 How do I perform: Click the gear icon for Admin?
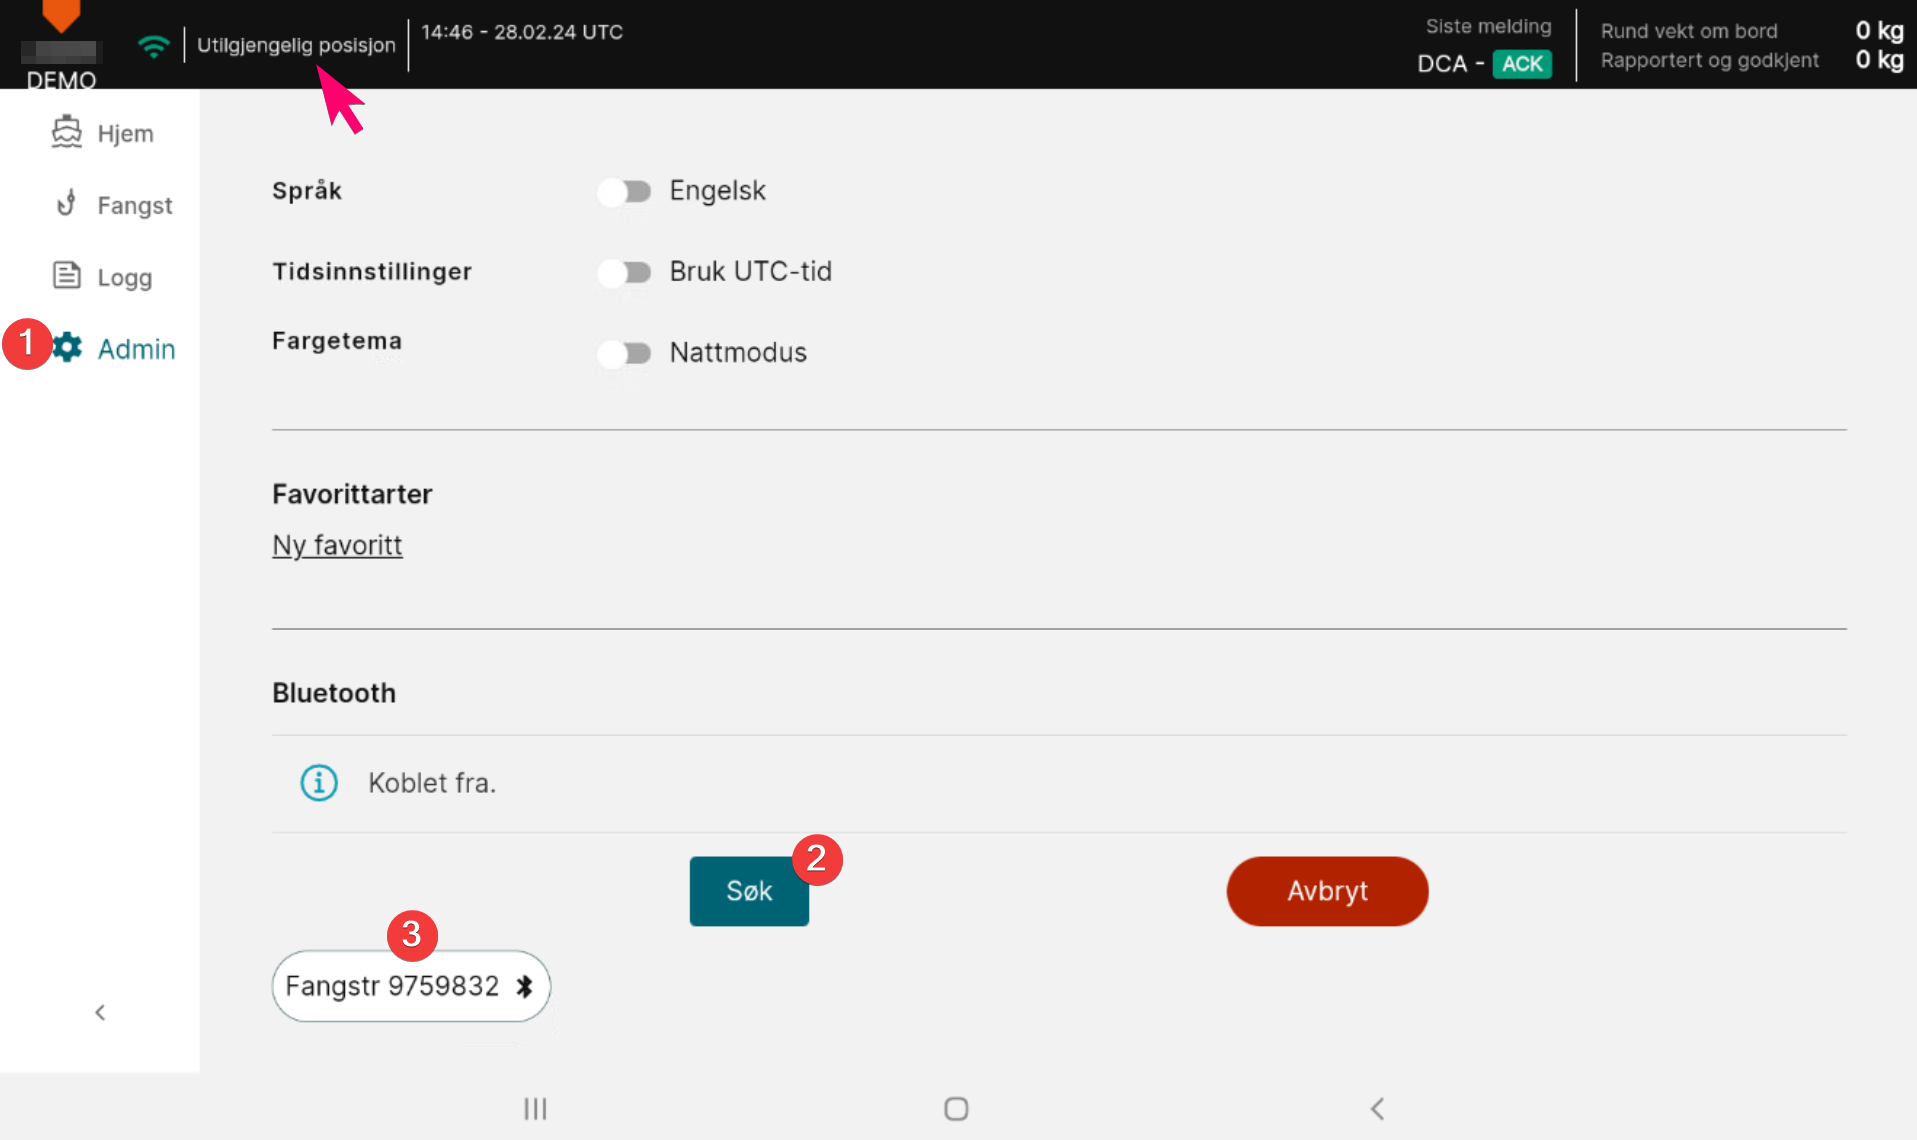(x=67, y=347)
